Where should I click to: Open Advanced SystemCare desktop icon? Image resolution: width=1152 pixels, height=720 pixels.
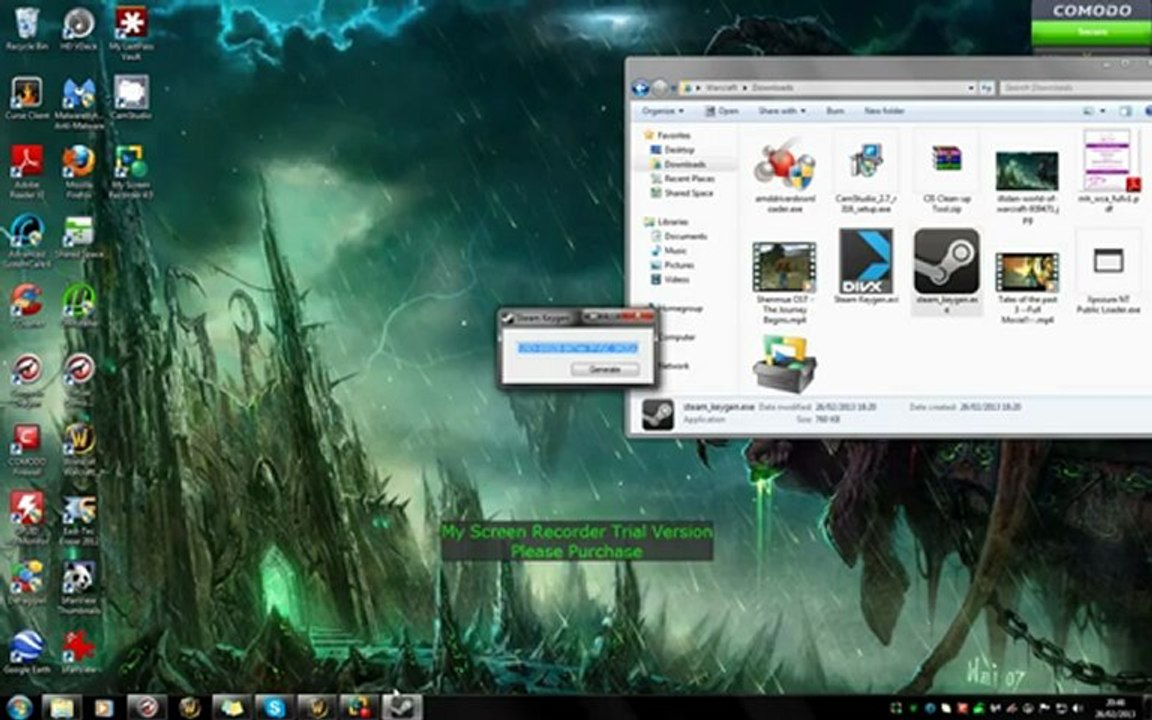click(26, 242)
